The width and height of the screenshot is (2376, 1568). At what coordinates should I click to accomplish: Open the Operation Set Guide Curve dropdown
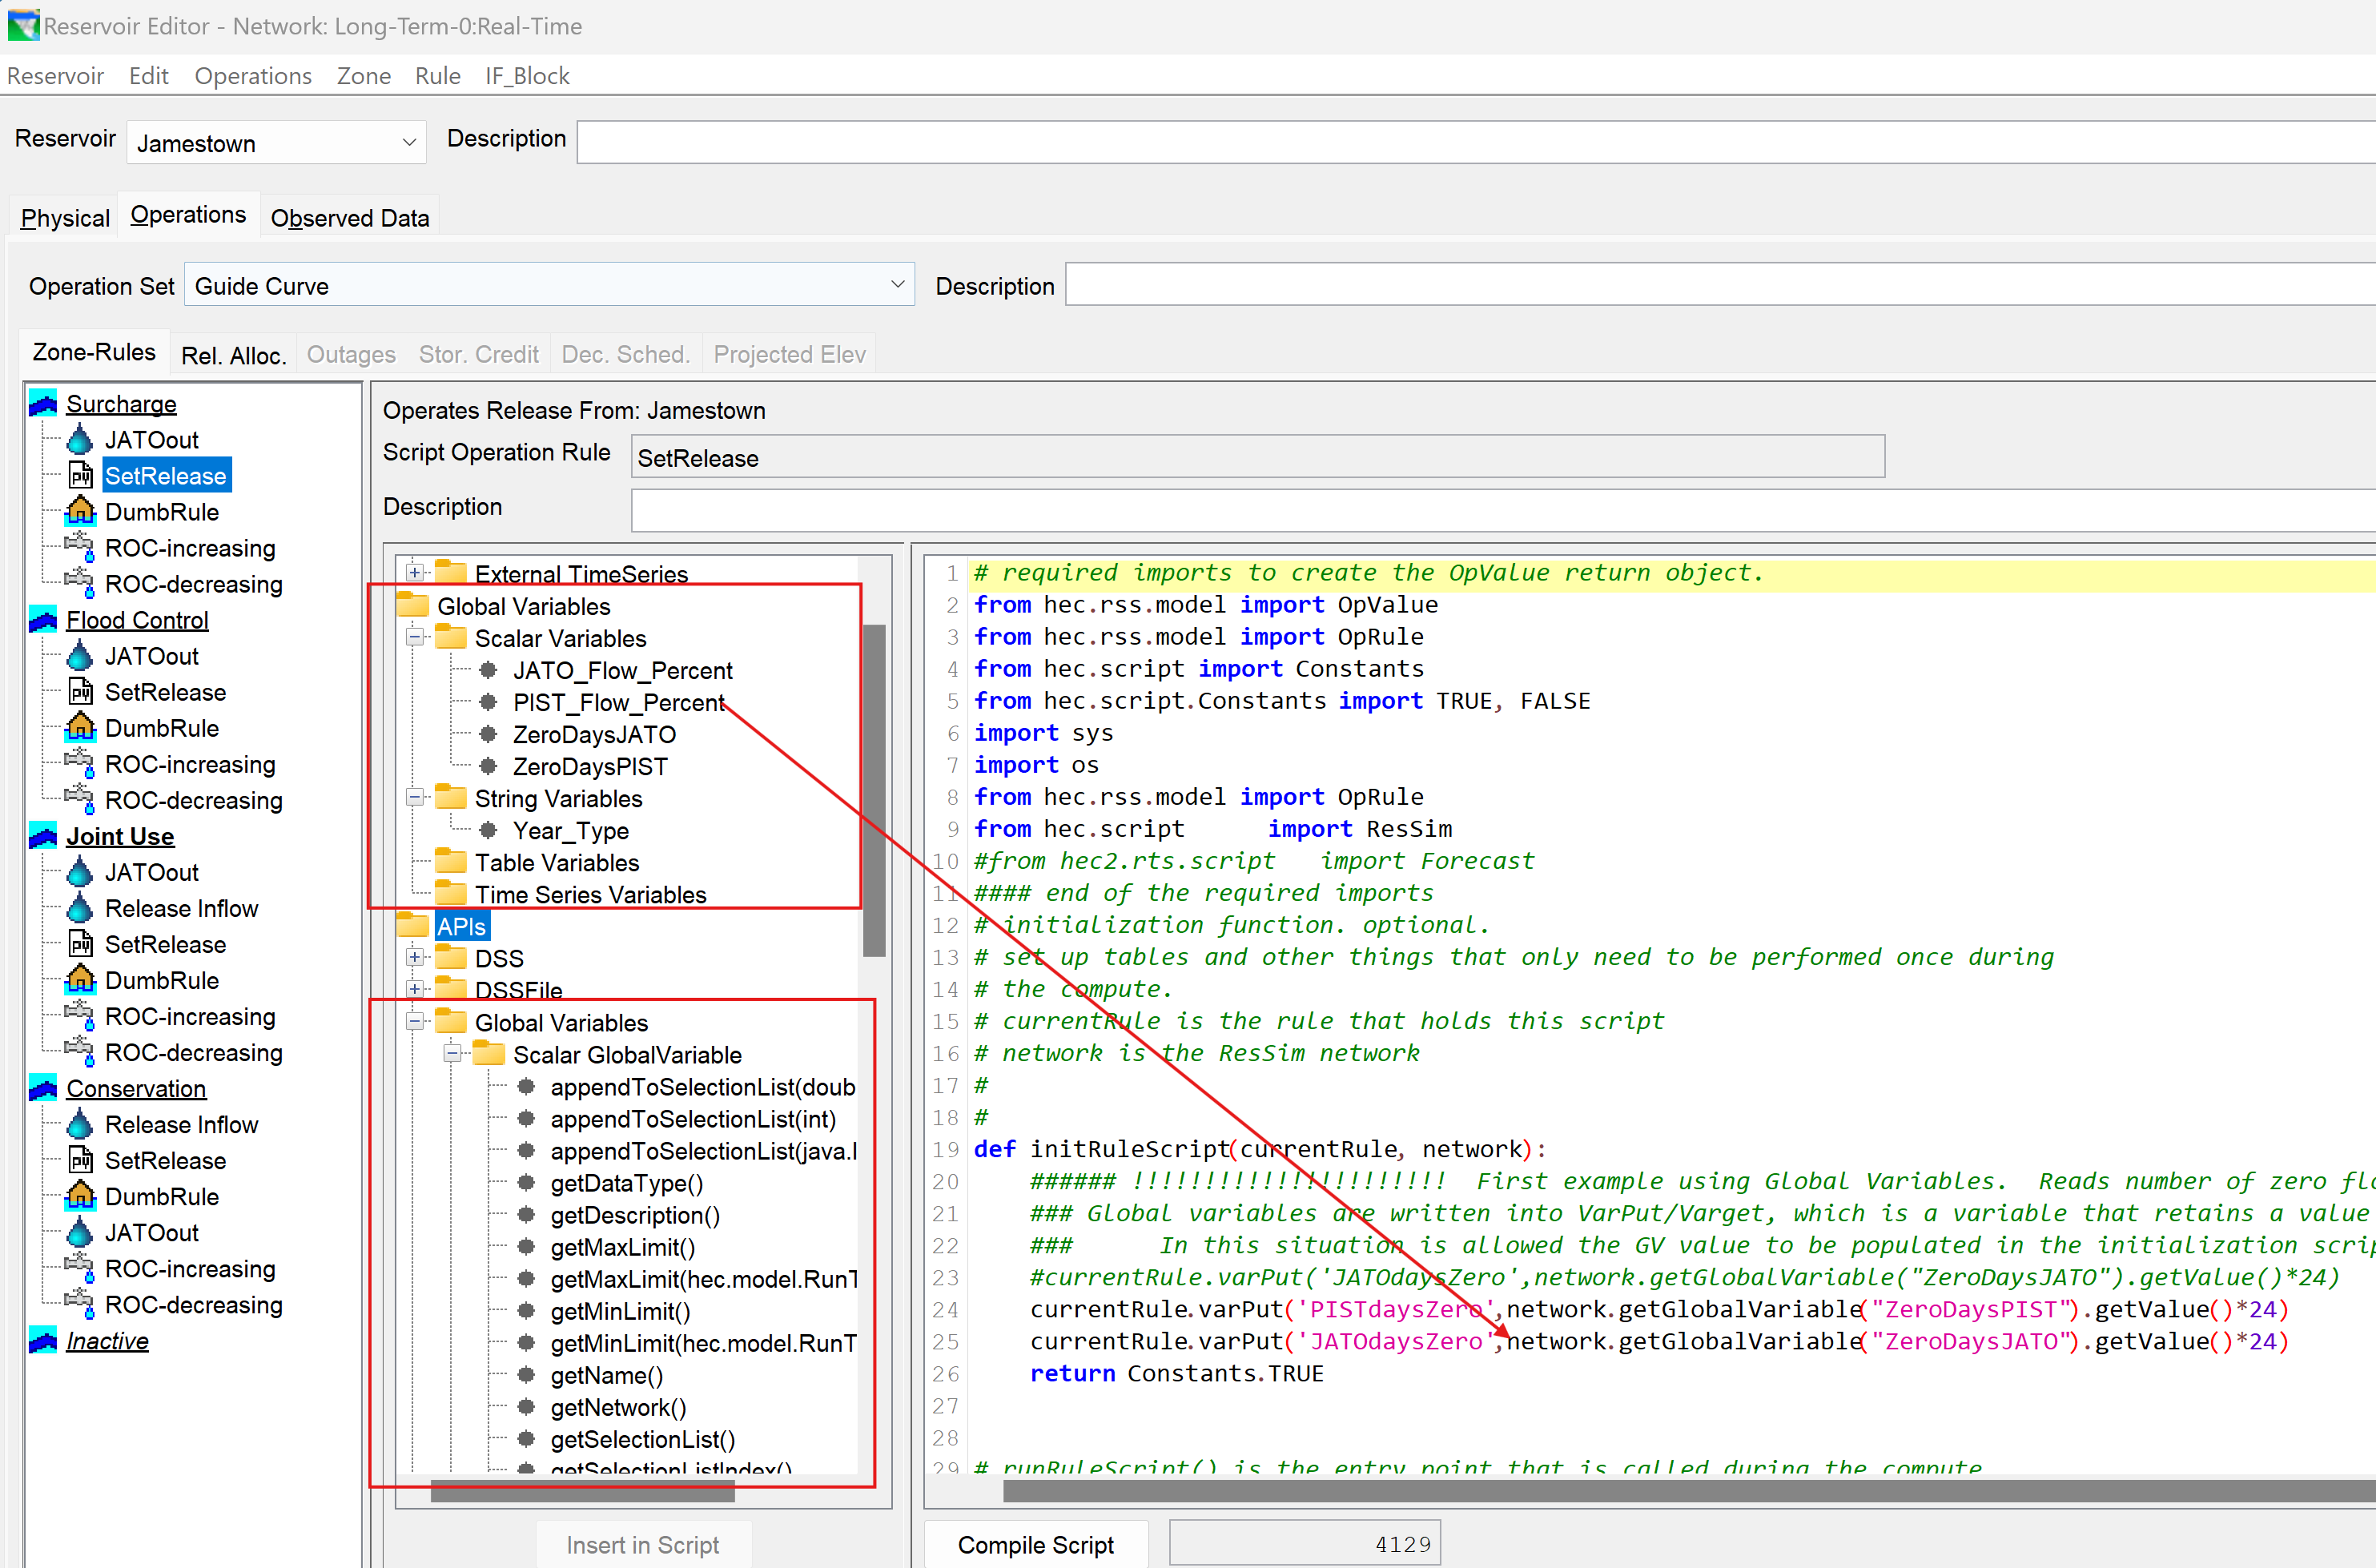(x=897, y=285)
